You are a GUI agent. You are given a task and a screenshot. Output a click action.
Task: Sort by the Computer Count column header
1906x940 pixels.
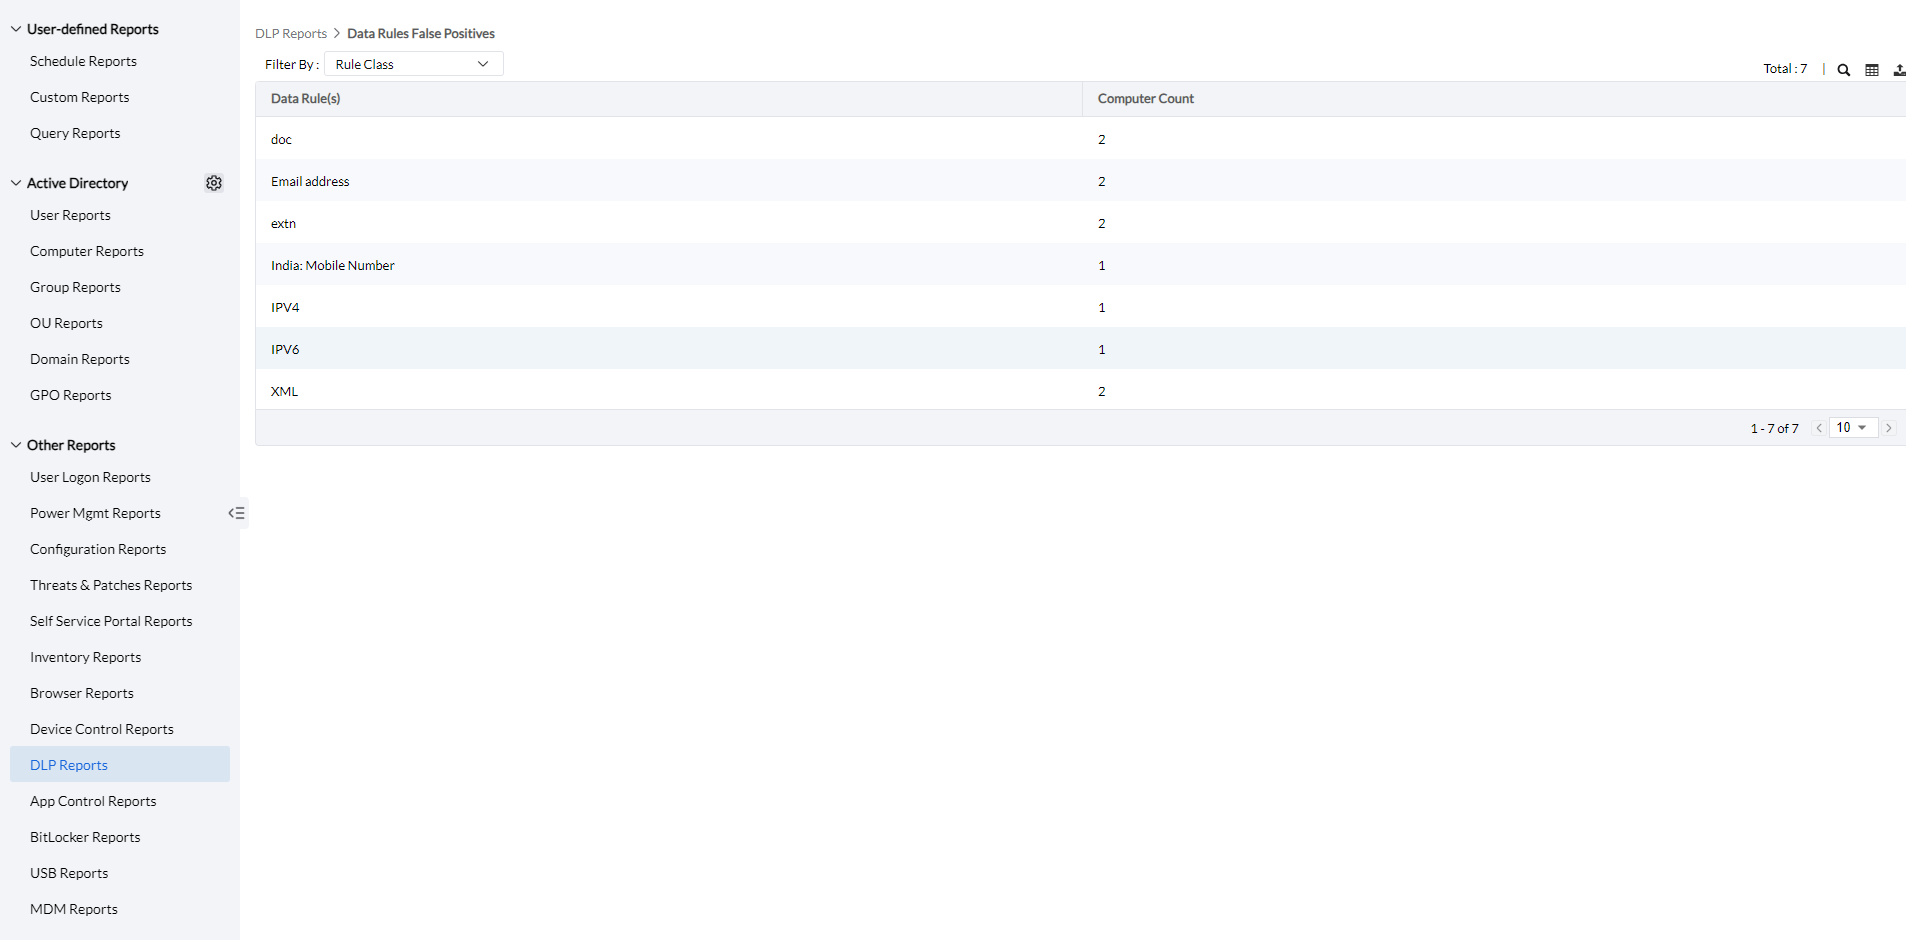click(x=1146, y=98)
